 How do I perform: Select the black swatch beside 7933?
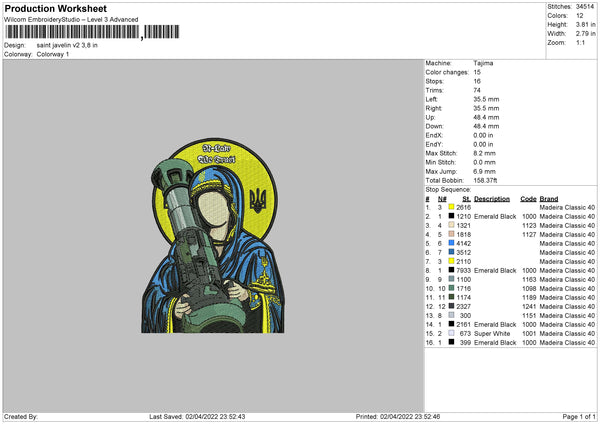pos(451,270)
